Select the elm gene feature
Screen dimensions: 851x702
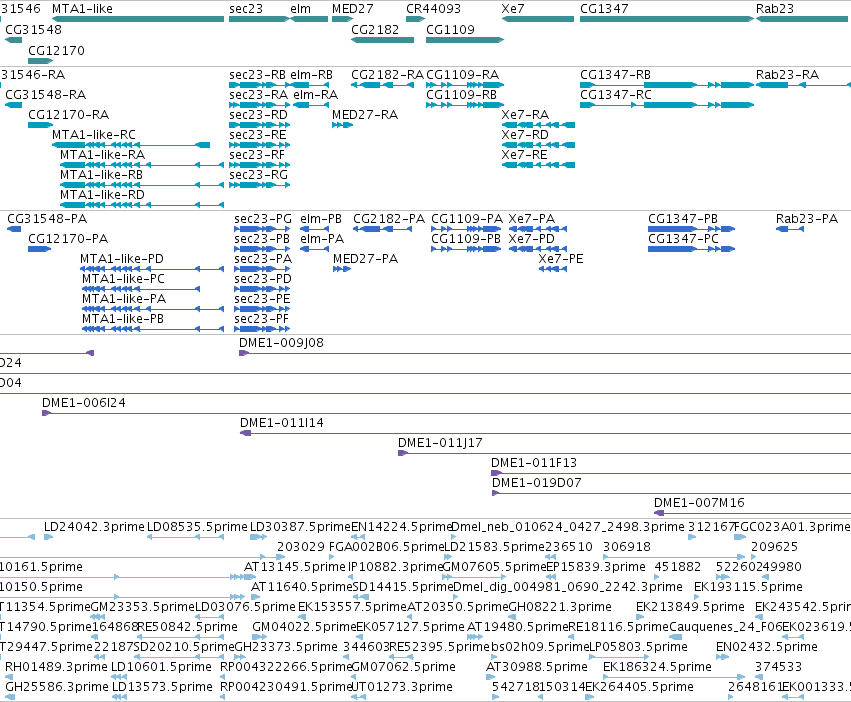pyautogui.click(x=309, y=19)
